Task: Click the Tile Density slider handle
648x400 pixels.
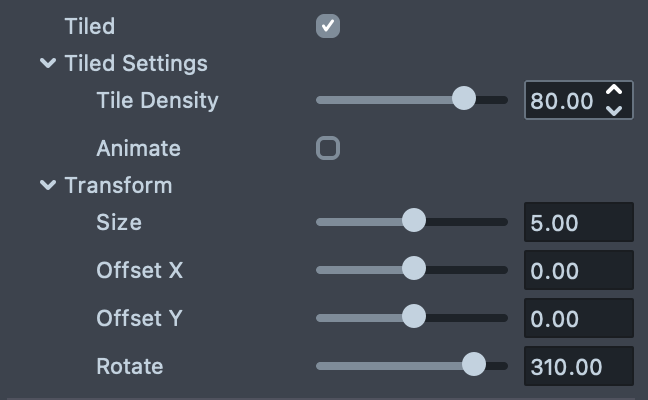Action: tap(464, 99)
